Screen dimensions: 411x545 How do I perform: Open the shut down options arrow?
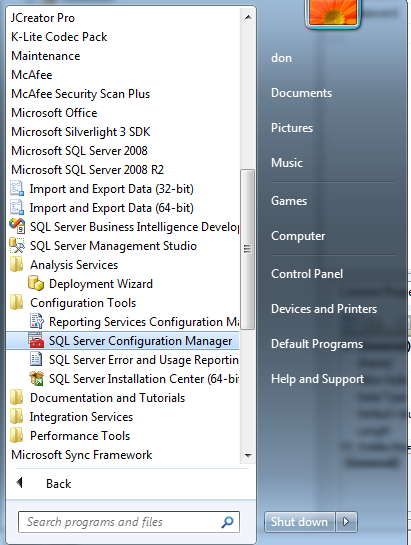point(346,522)
